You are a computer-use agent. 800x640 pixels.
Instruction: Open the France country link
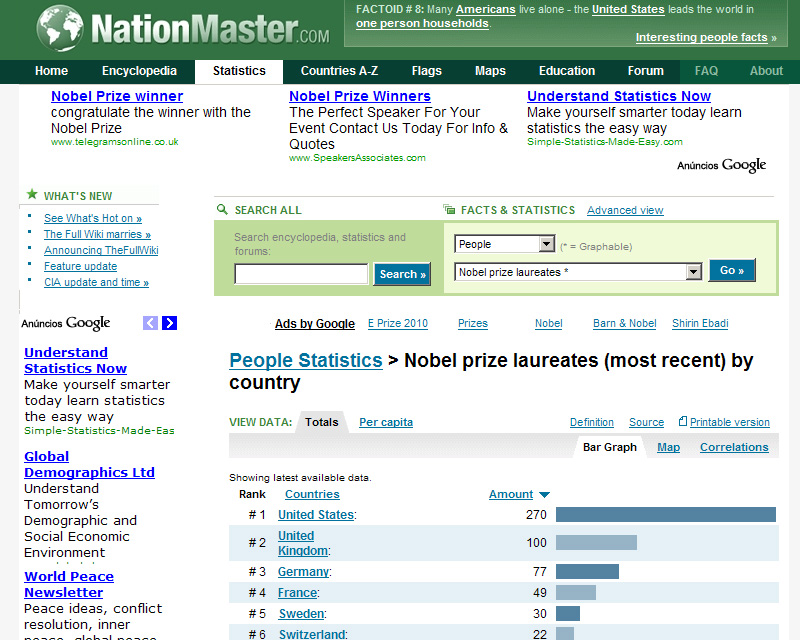pyautogui.click(x=297, y=593)
